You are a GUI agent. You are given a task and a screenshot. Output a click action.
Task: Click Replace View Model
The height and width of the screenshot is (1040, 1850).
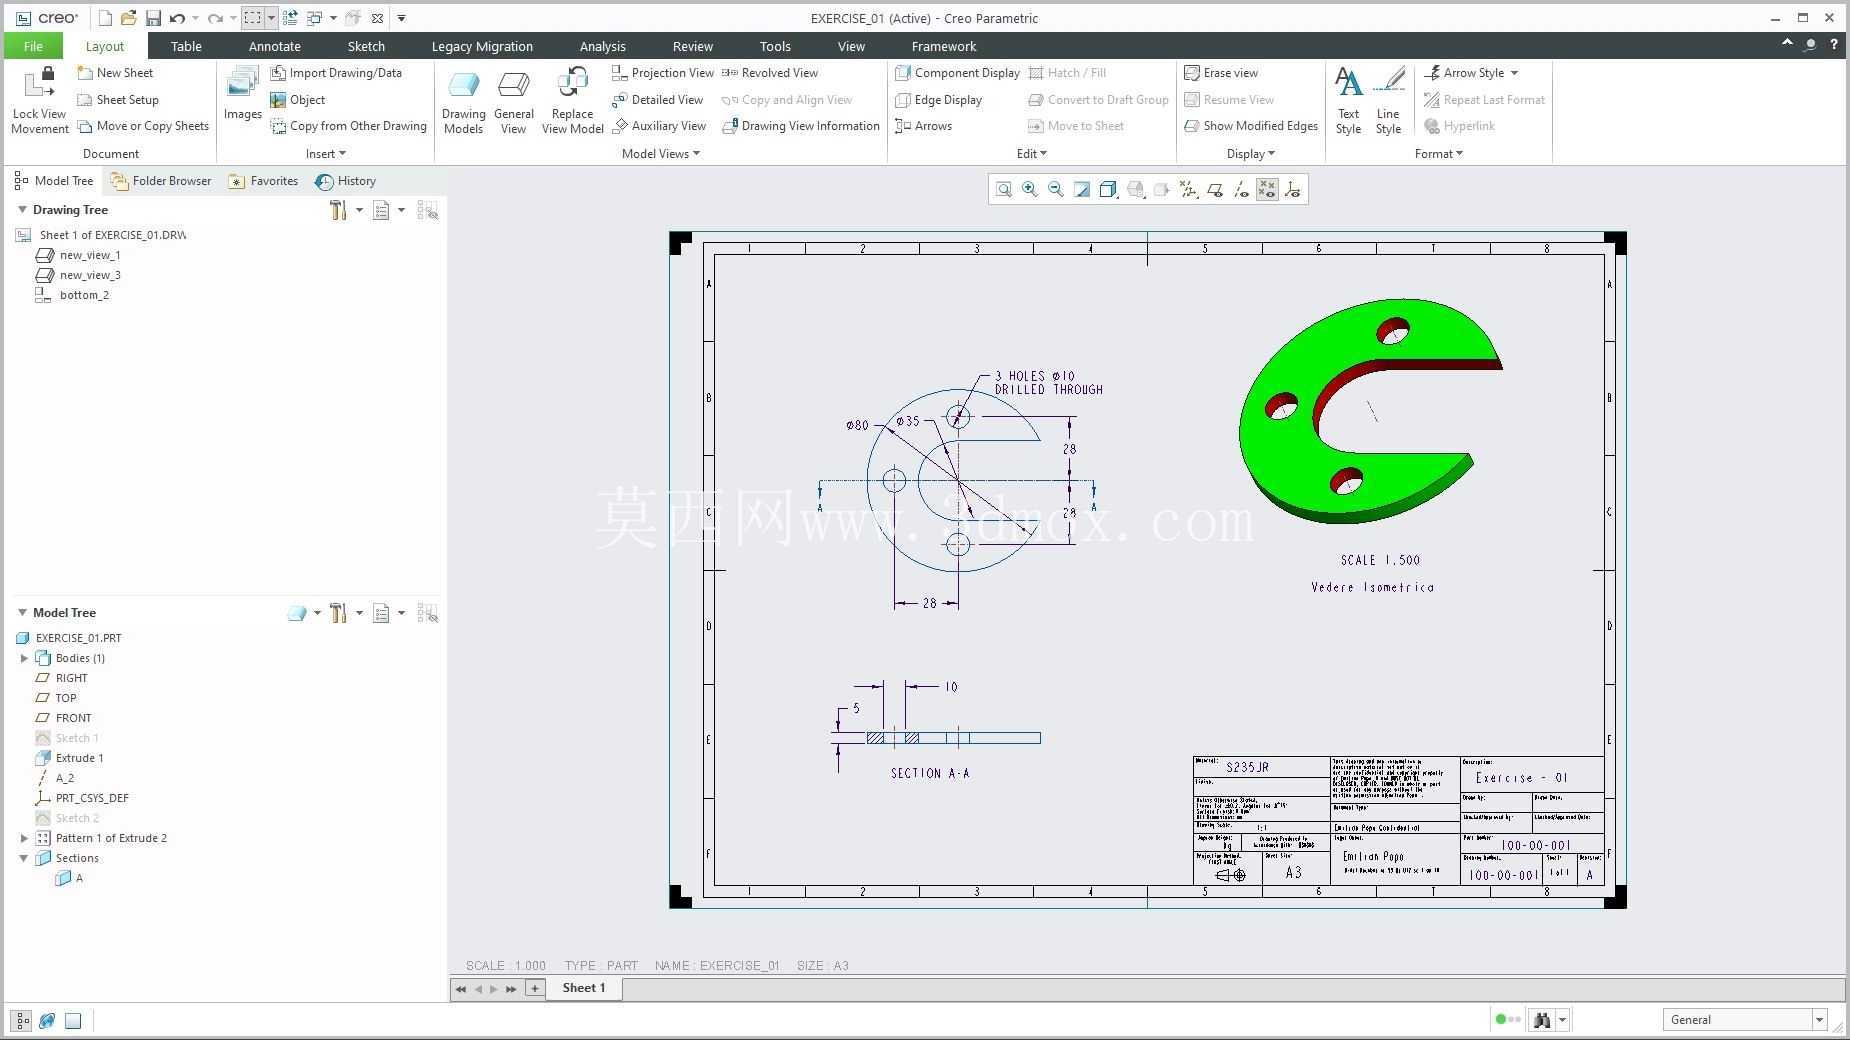coord(572,101)
